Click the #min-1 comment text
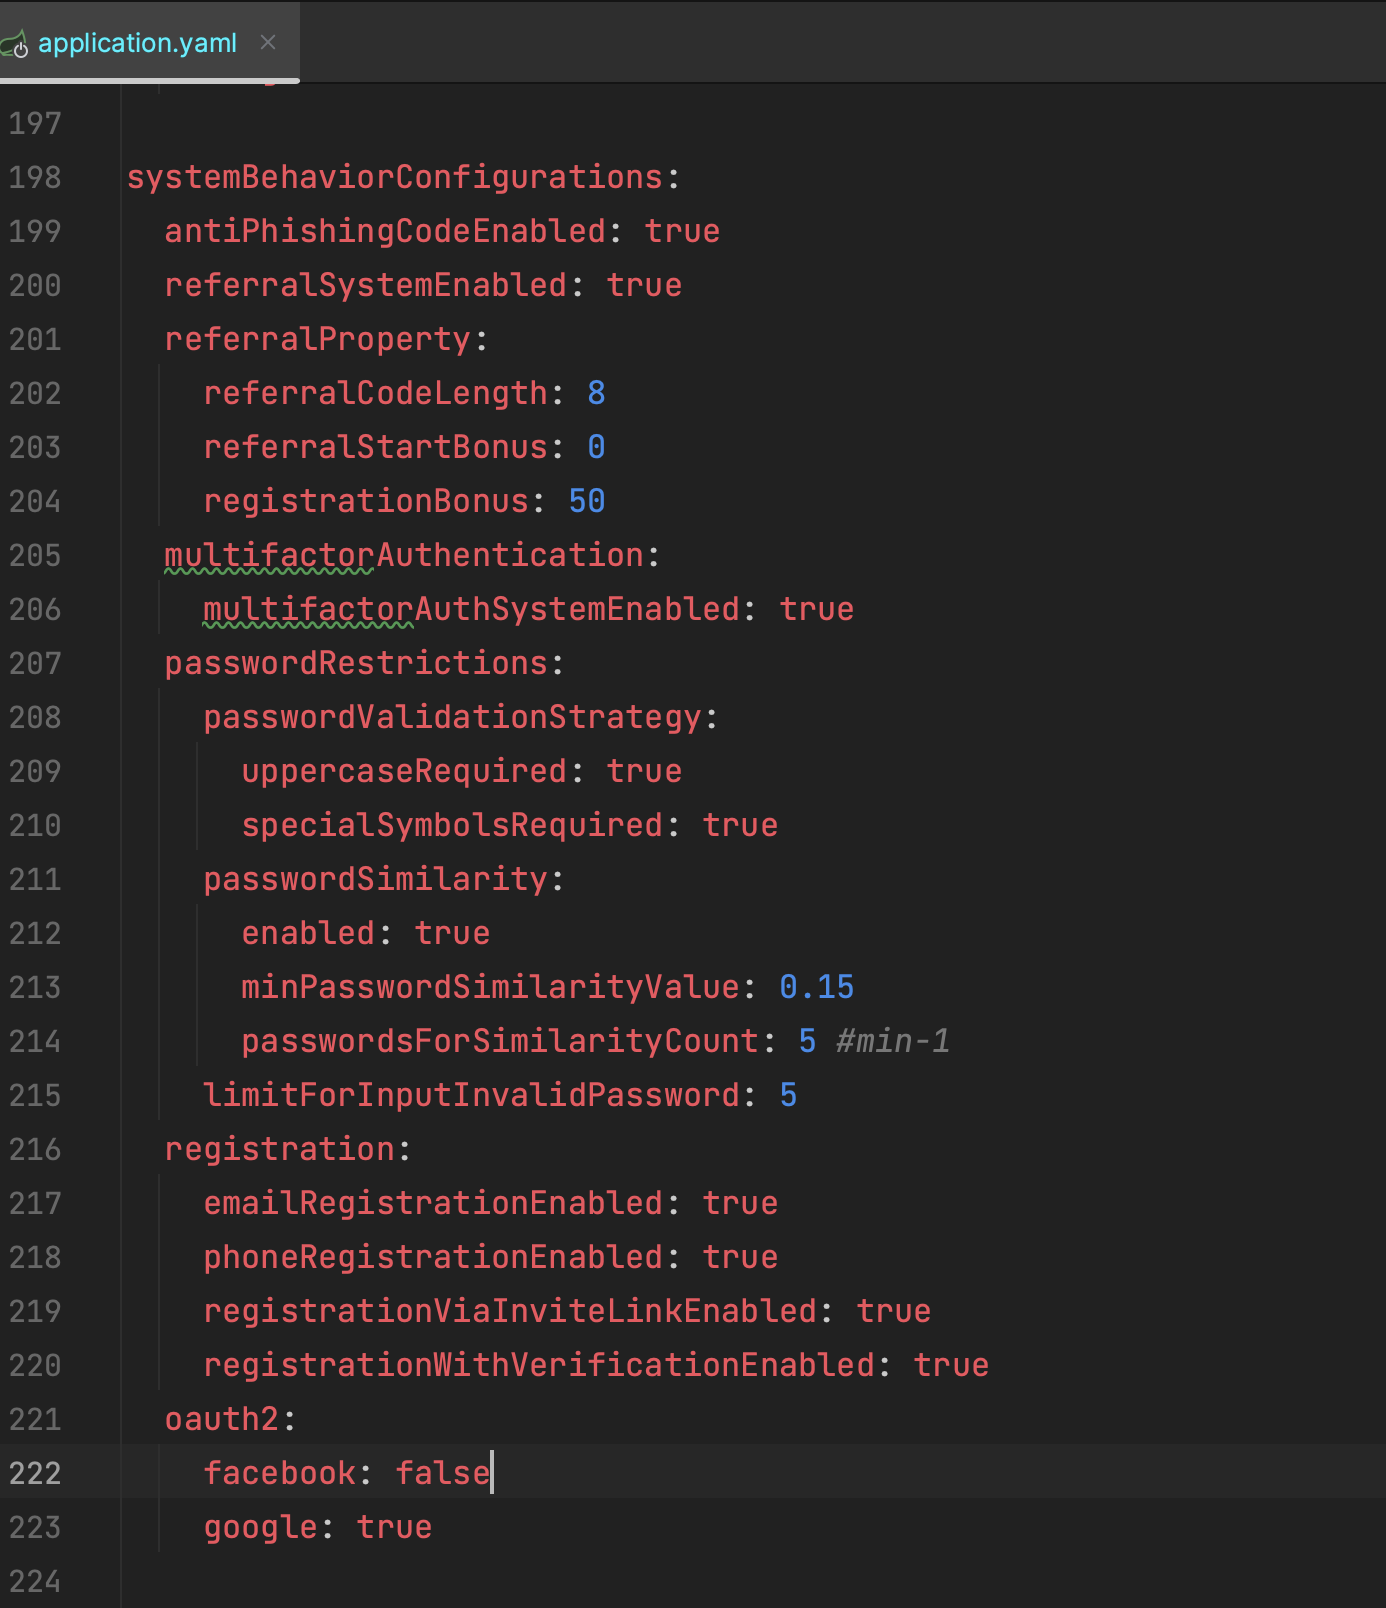 (892, 1041)
